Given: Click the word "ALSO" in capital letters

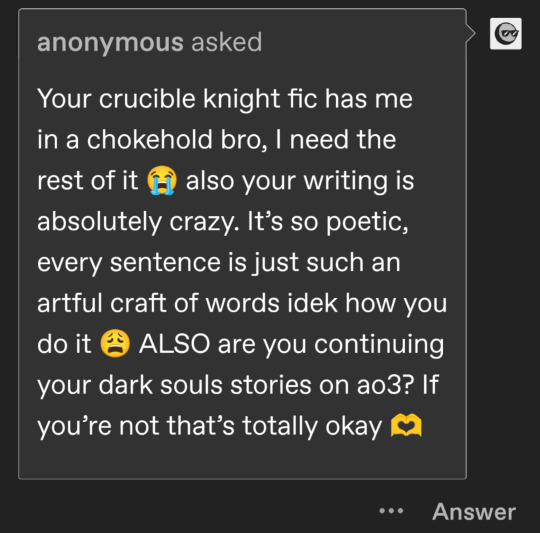Looking at the screenshot, I should 174,344.
